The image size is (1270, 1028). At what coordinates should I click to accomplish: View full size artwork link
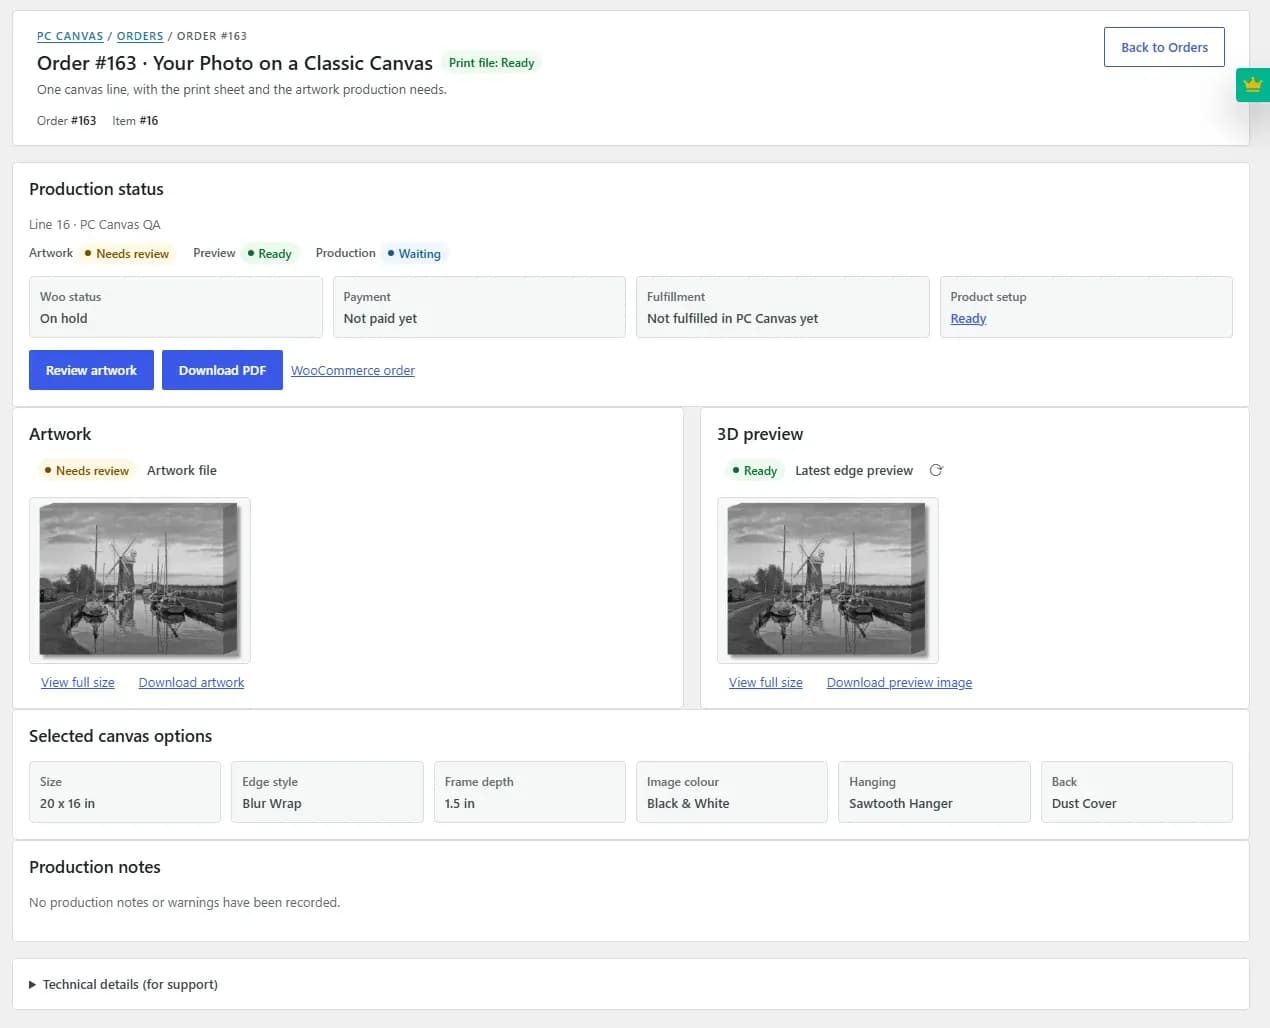pos(78,682)
